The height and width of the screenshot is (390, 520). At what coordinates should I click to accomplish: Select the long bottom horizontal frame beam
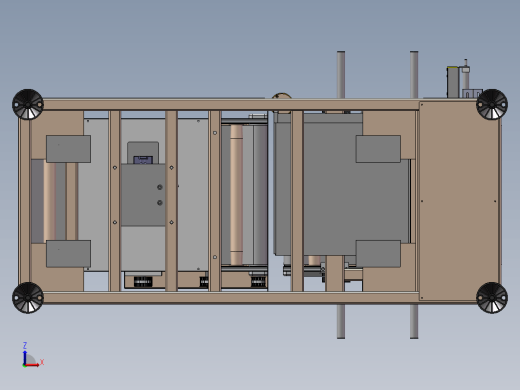[x=231, y=297]
